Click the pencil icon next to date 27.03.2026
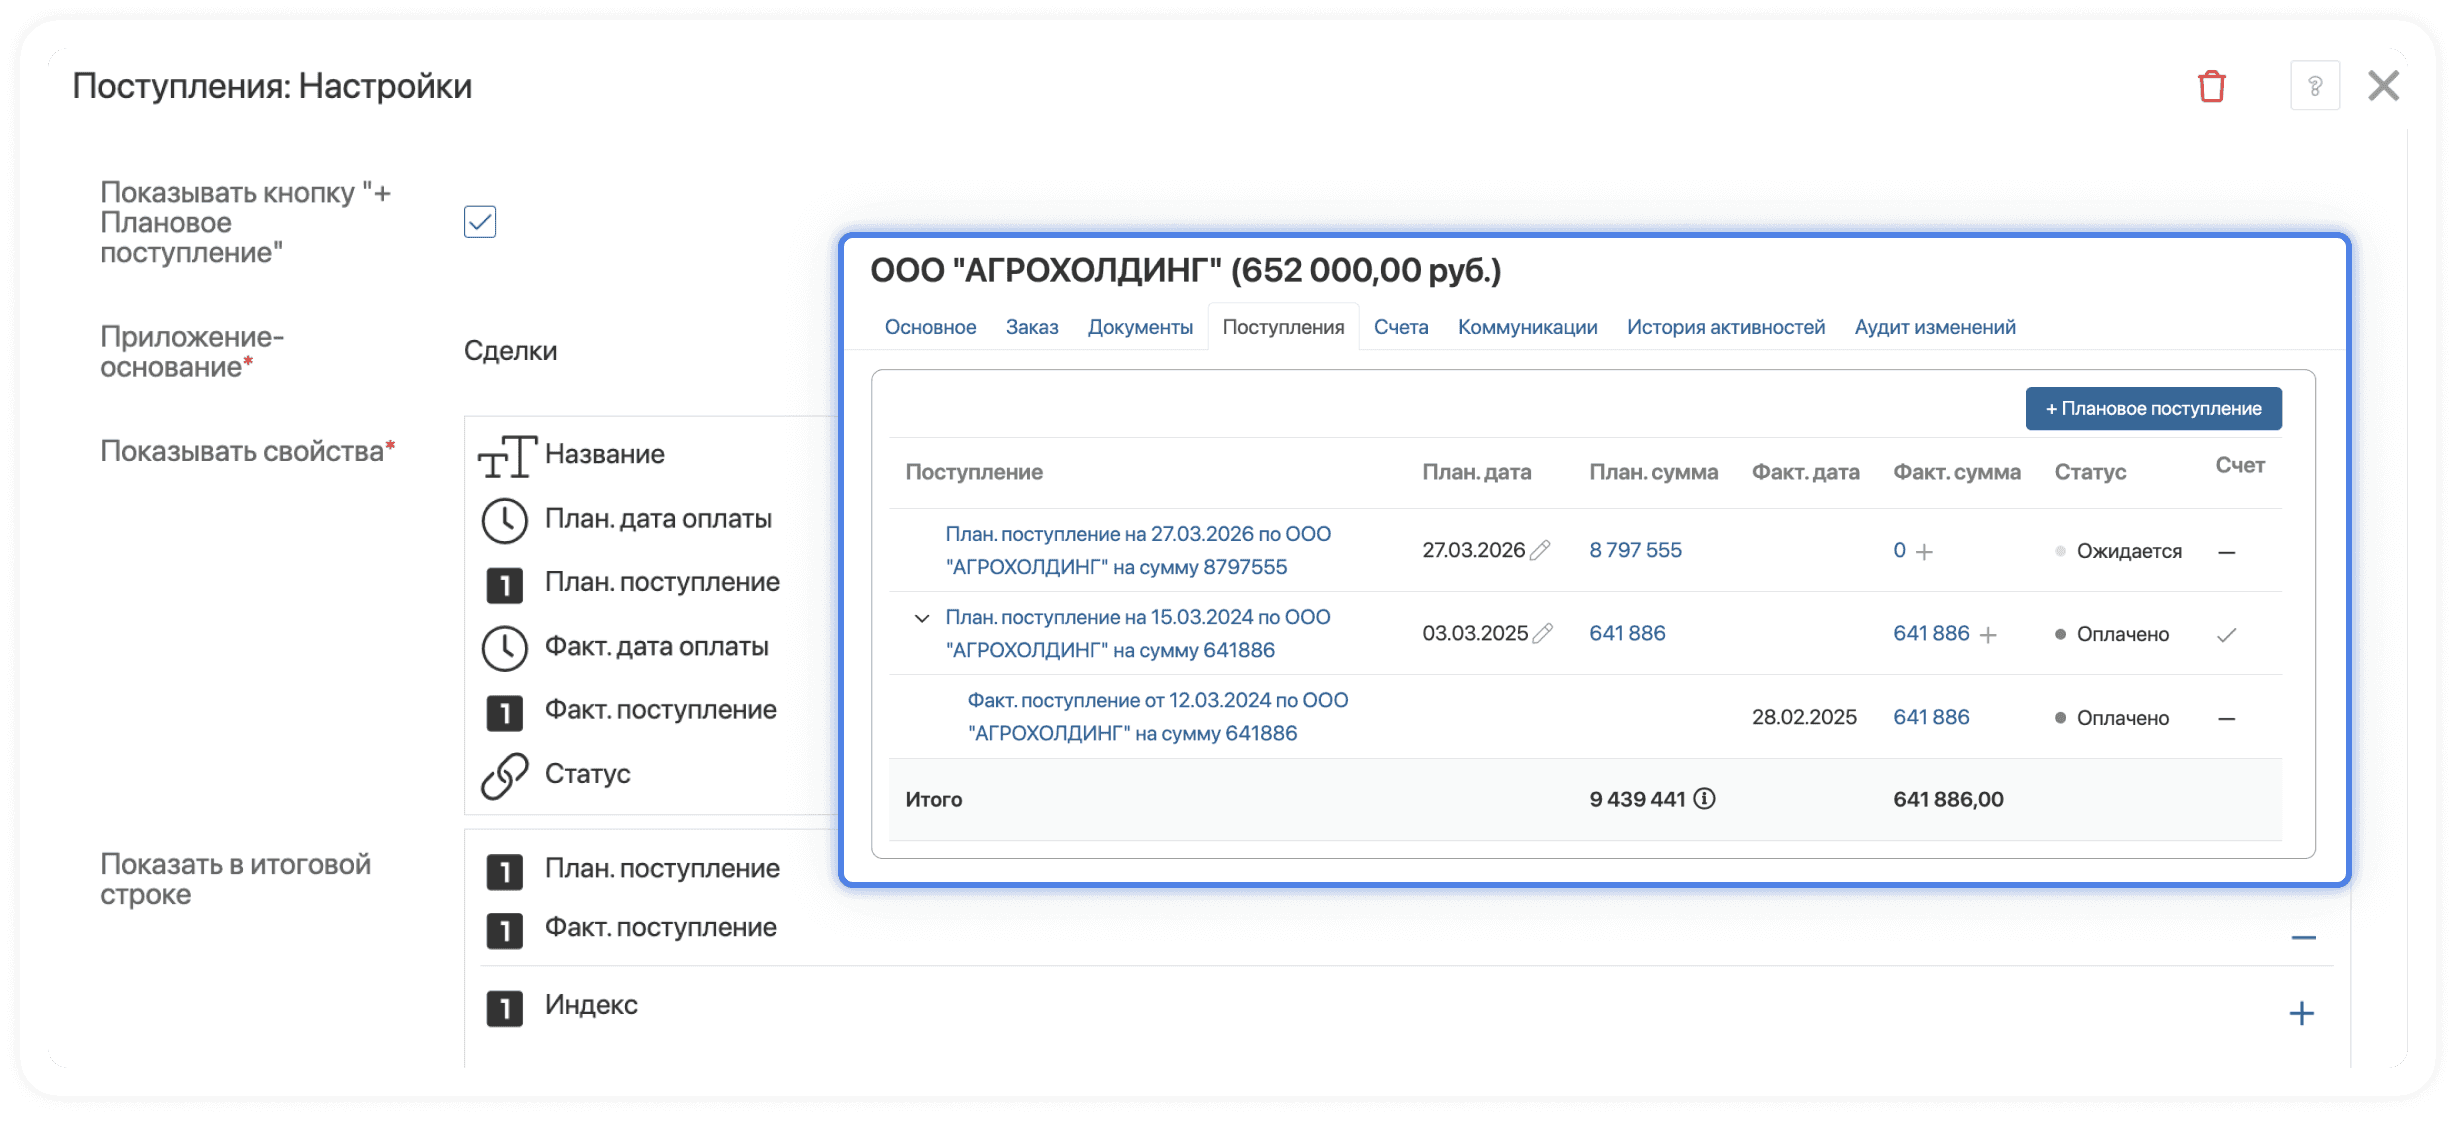 click(x=1541, y=549)
